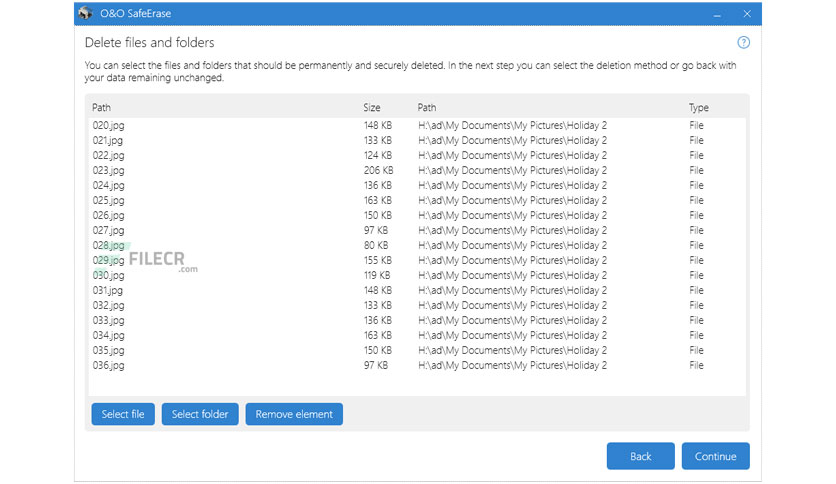Select file 022.jpg in the list
Viewport: 836px width, 484px height.
(x=108, y=155)
